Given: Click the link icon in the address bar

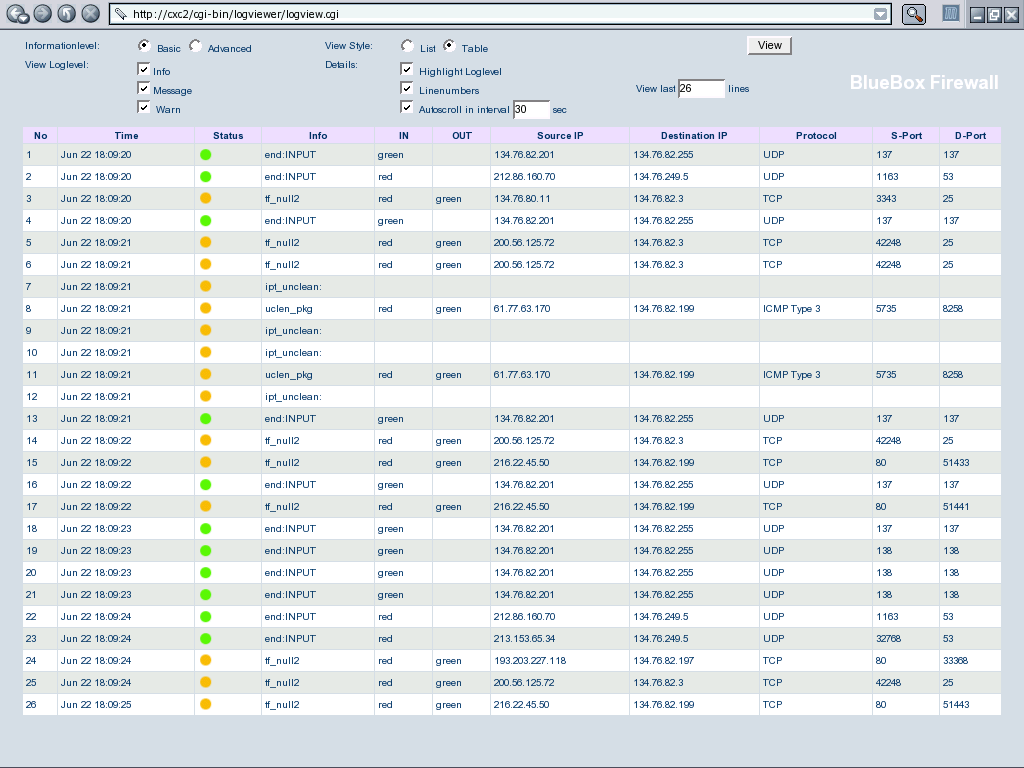Looking at the screenshot, I should point(121,14).
